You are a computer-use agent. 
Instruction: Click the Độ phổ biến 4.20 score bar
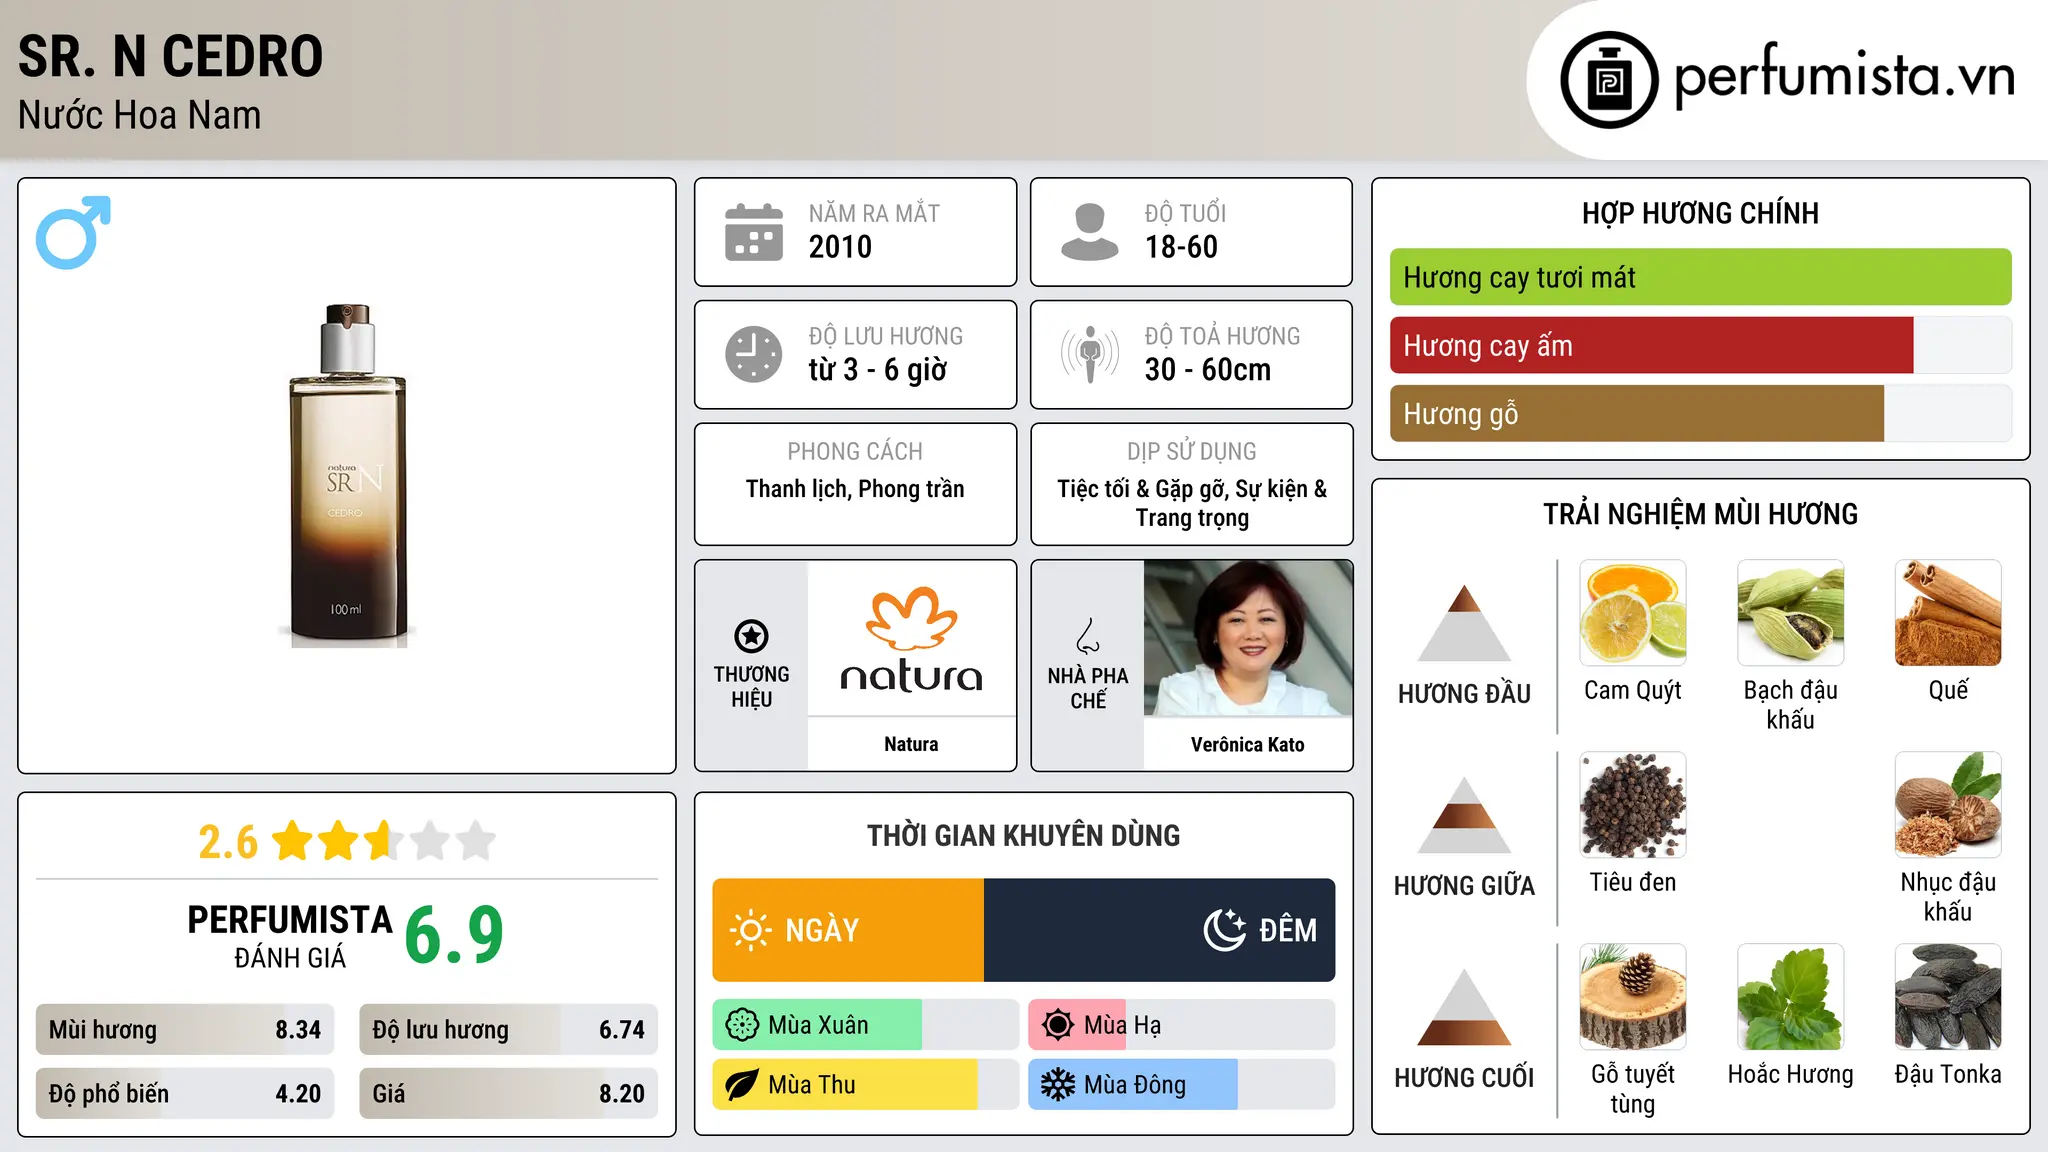[185, 1093]
